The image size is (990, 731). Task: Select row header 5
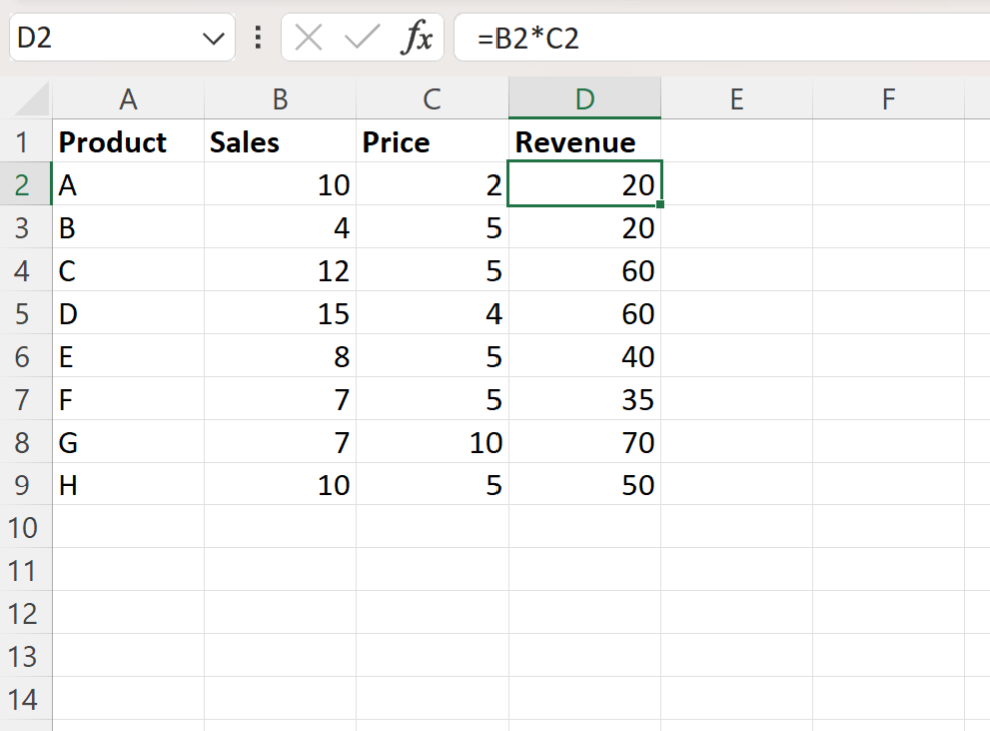pos(27,314)
